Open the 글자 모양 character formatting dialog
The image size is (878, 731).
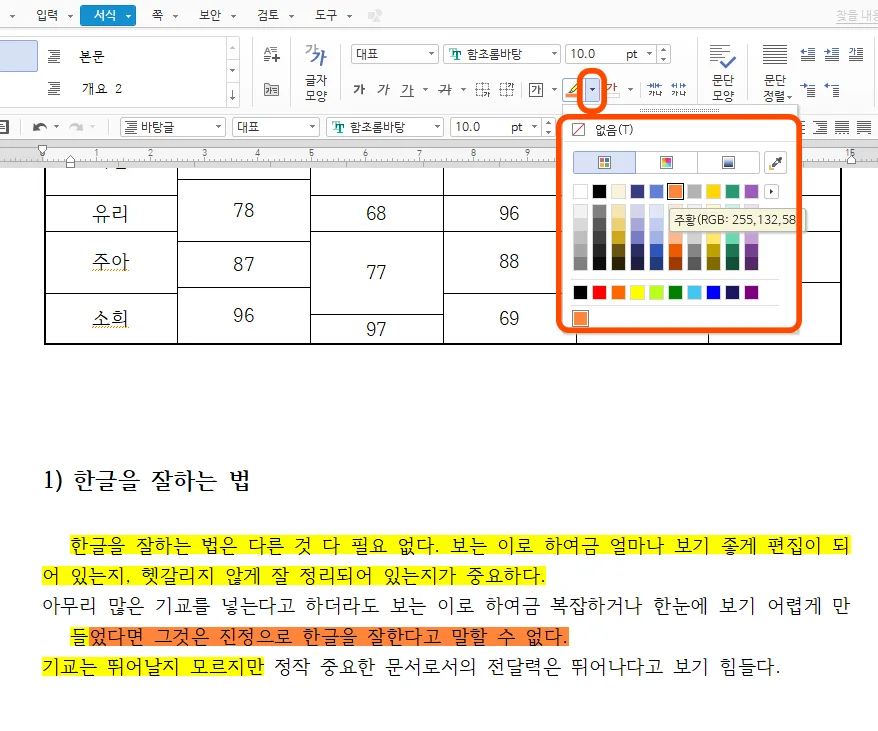[313, 70]
